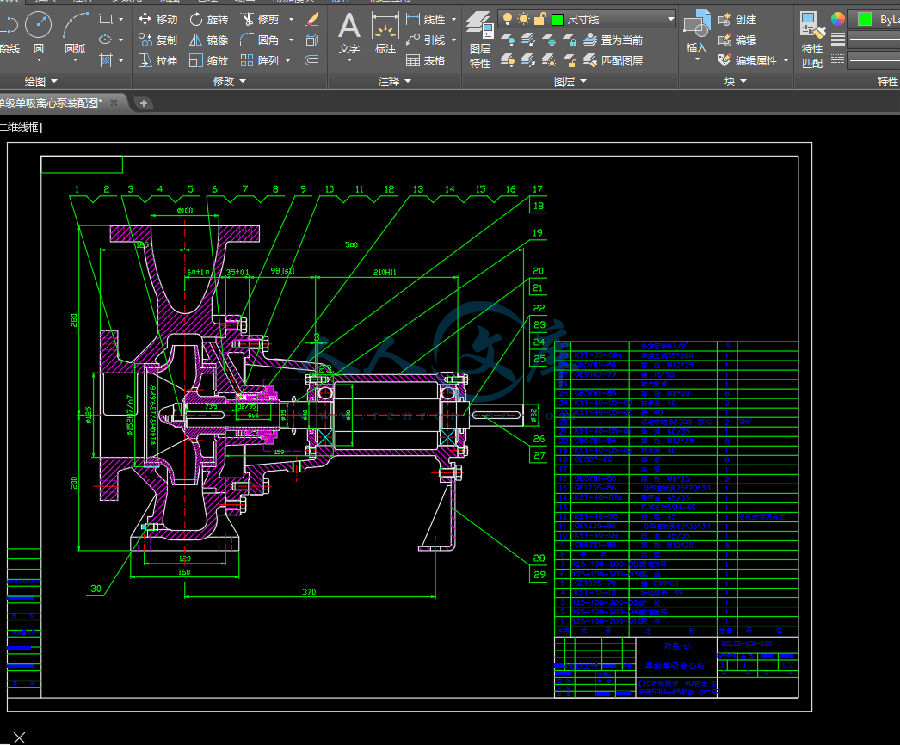Screen dimensions: 900x745
Task: Click Create block (创建) button
Action: click(x=737, y=20)
